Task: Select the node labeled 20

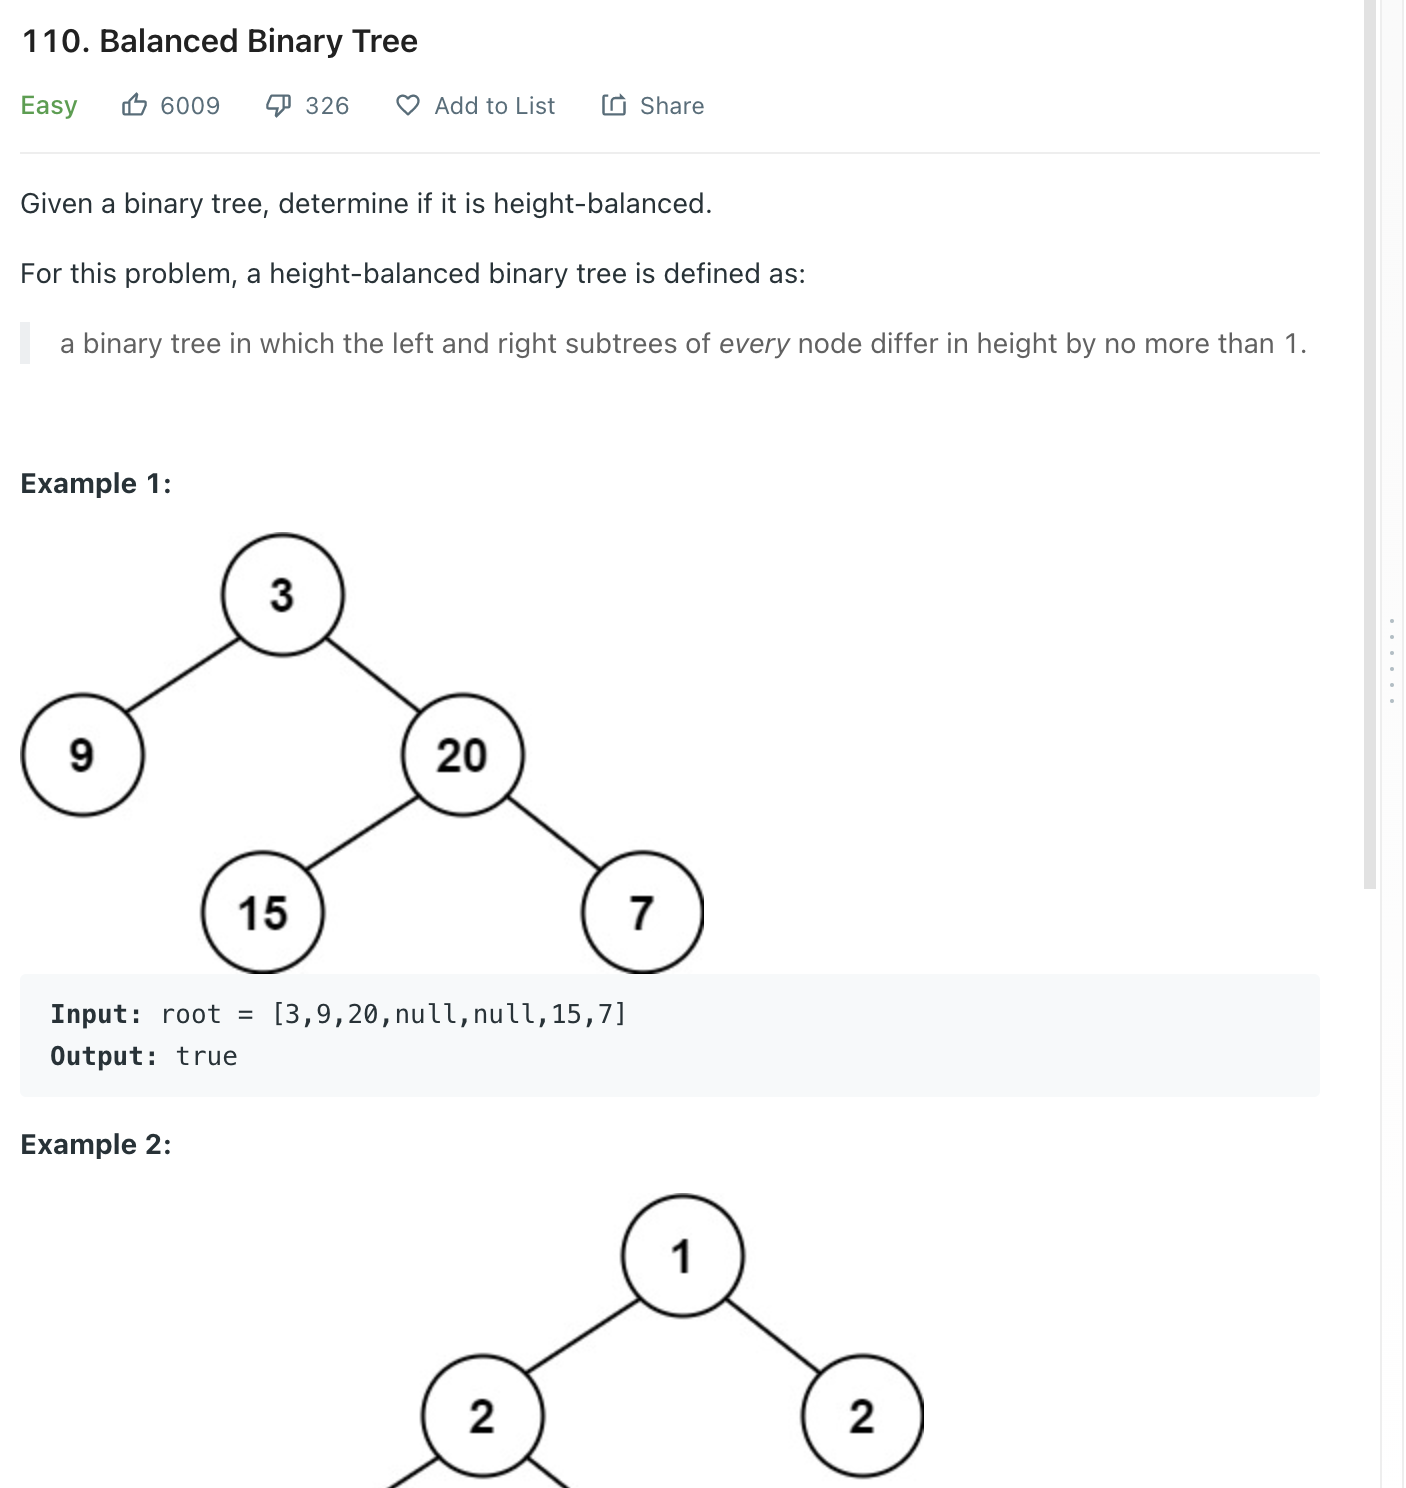Action: [462, 756]
